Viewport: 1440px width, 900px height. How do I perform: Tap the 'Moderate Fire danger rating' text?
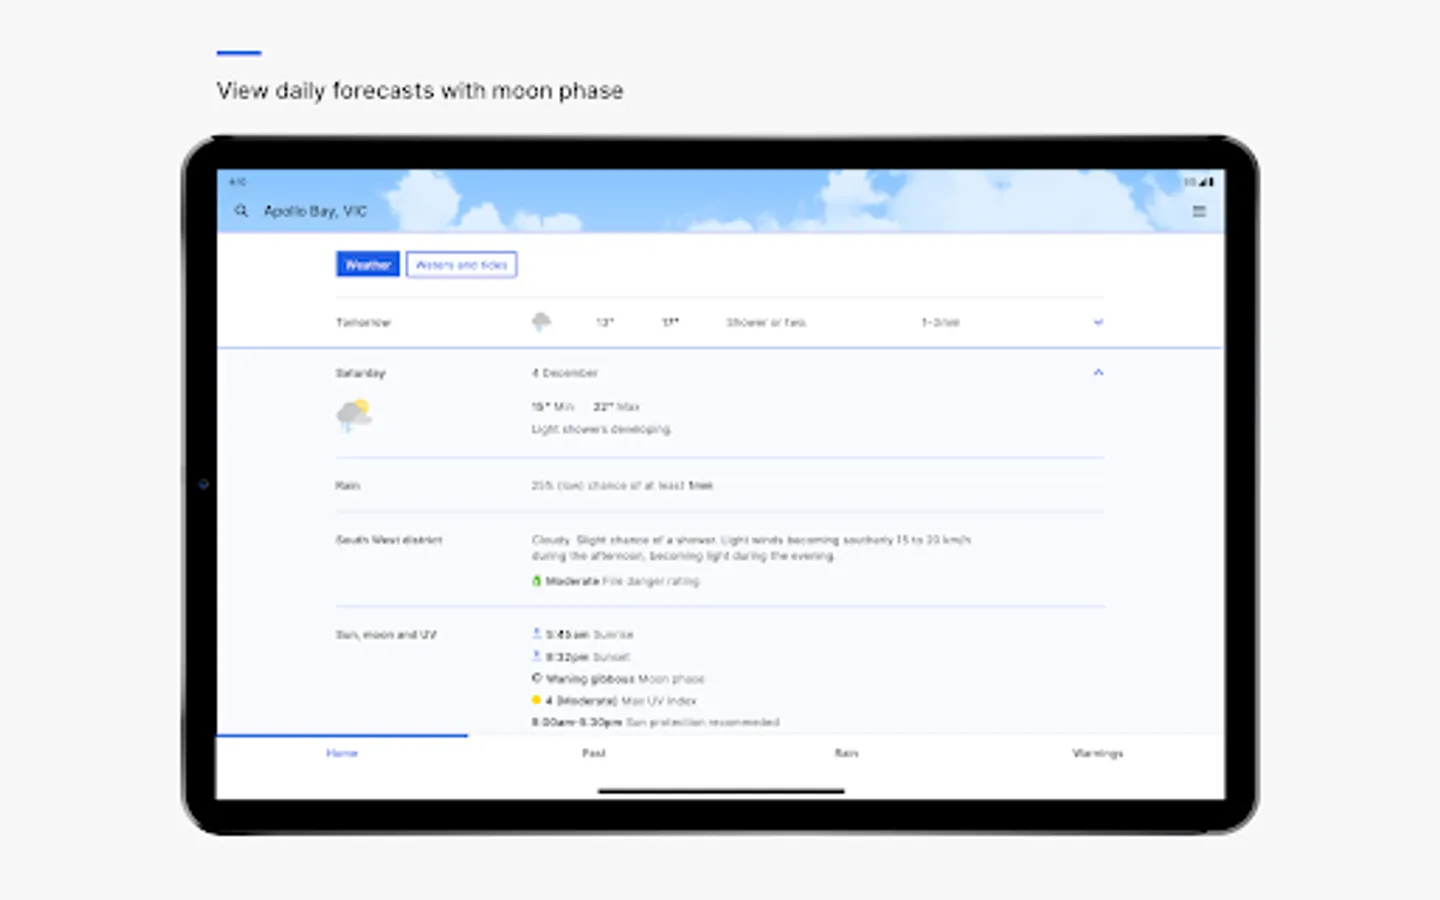622,581
